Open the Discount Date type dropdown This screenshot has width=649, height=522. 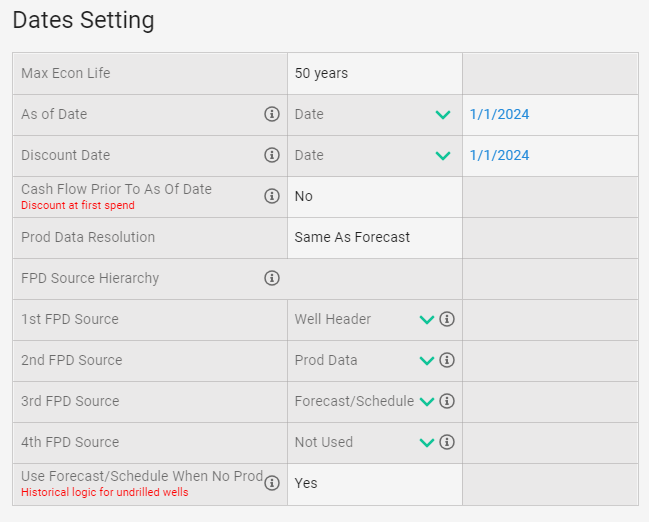click(x=442, y=156)
